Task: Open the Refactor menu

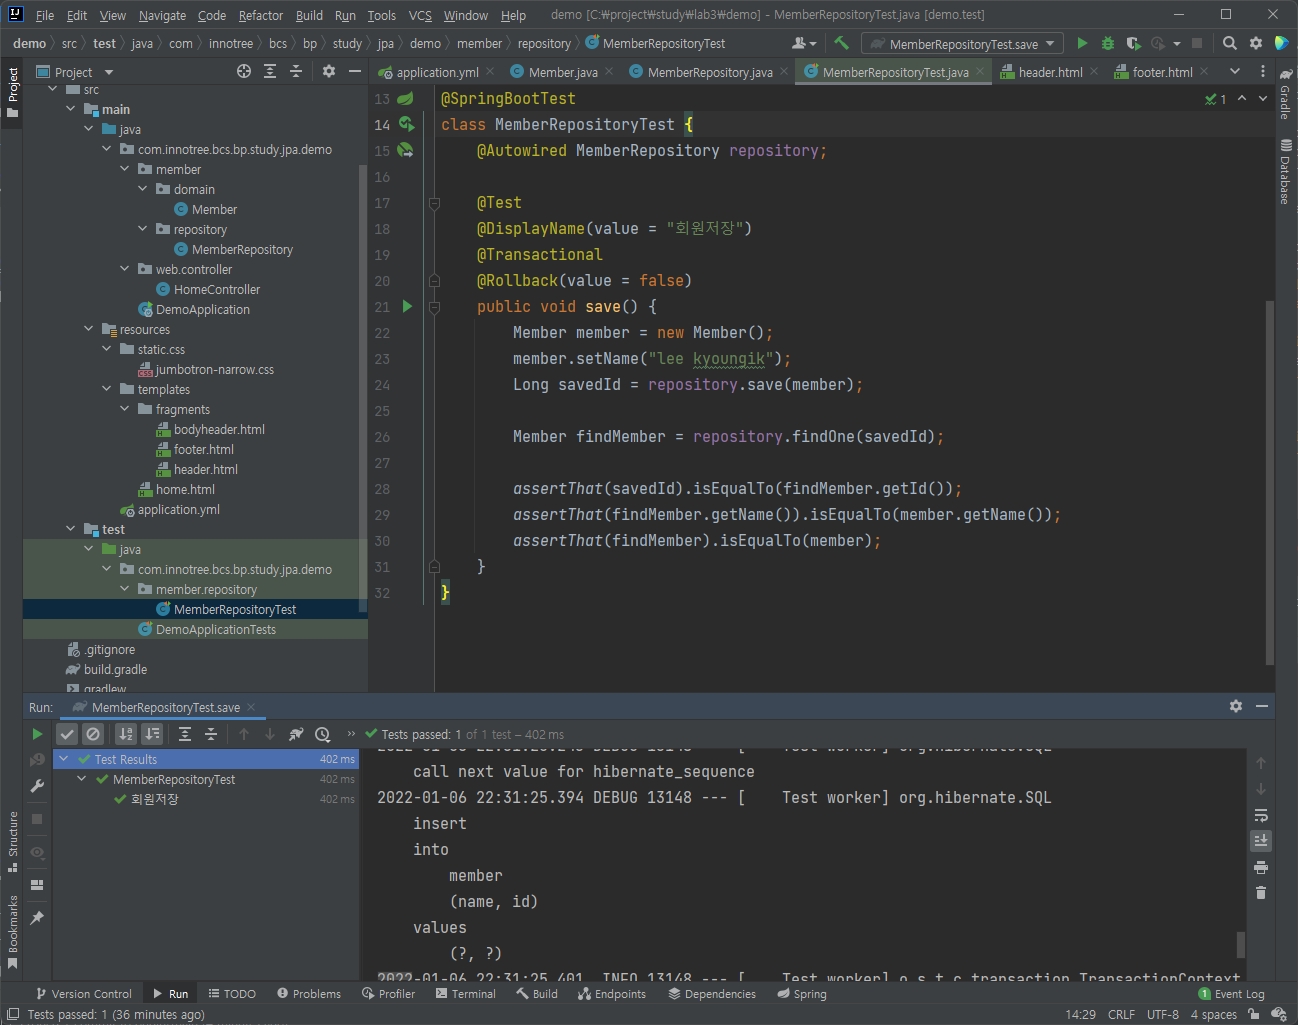Action: (x=261, y=15)
